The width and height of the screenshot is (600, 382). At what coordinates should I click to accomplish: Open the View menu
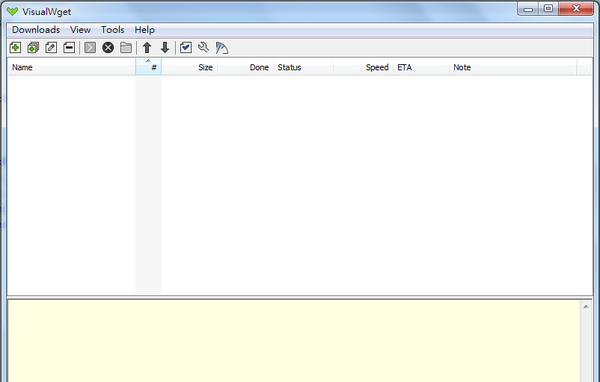click(80, 30)
